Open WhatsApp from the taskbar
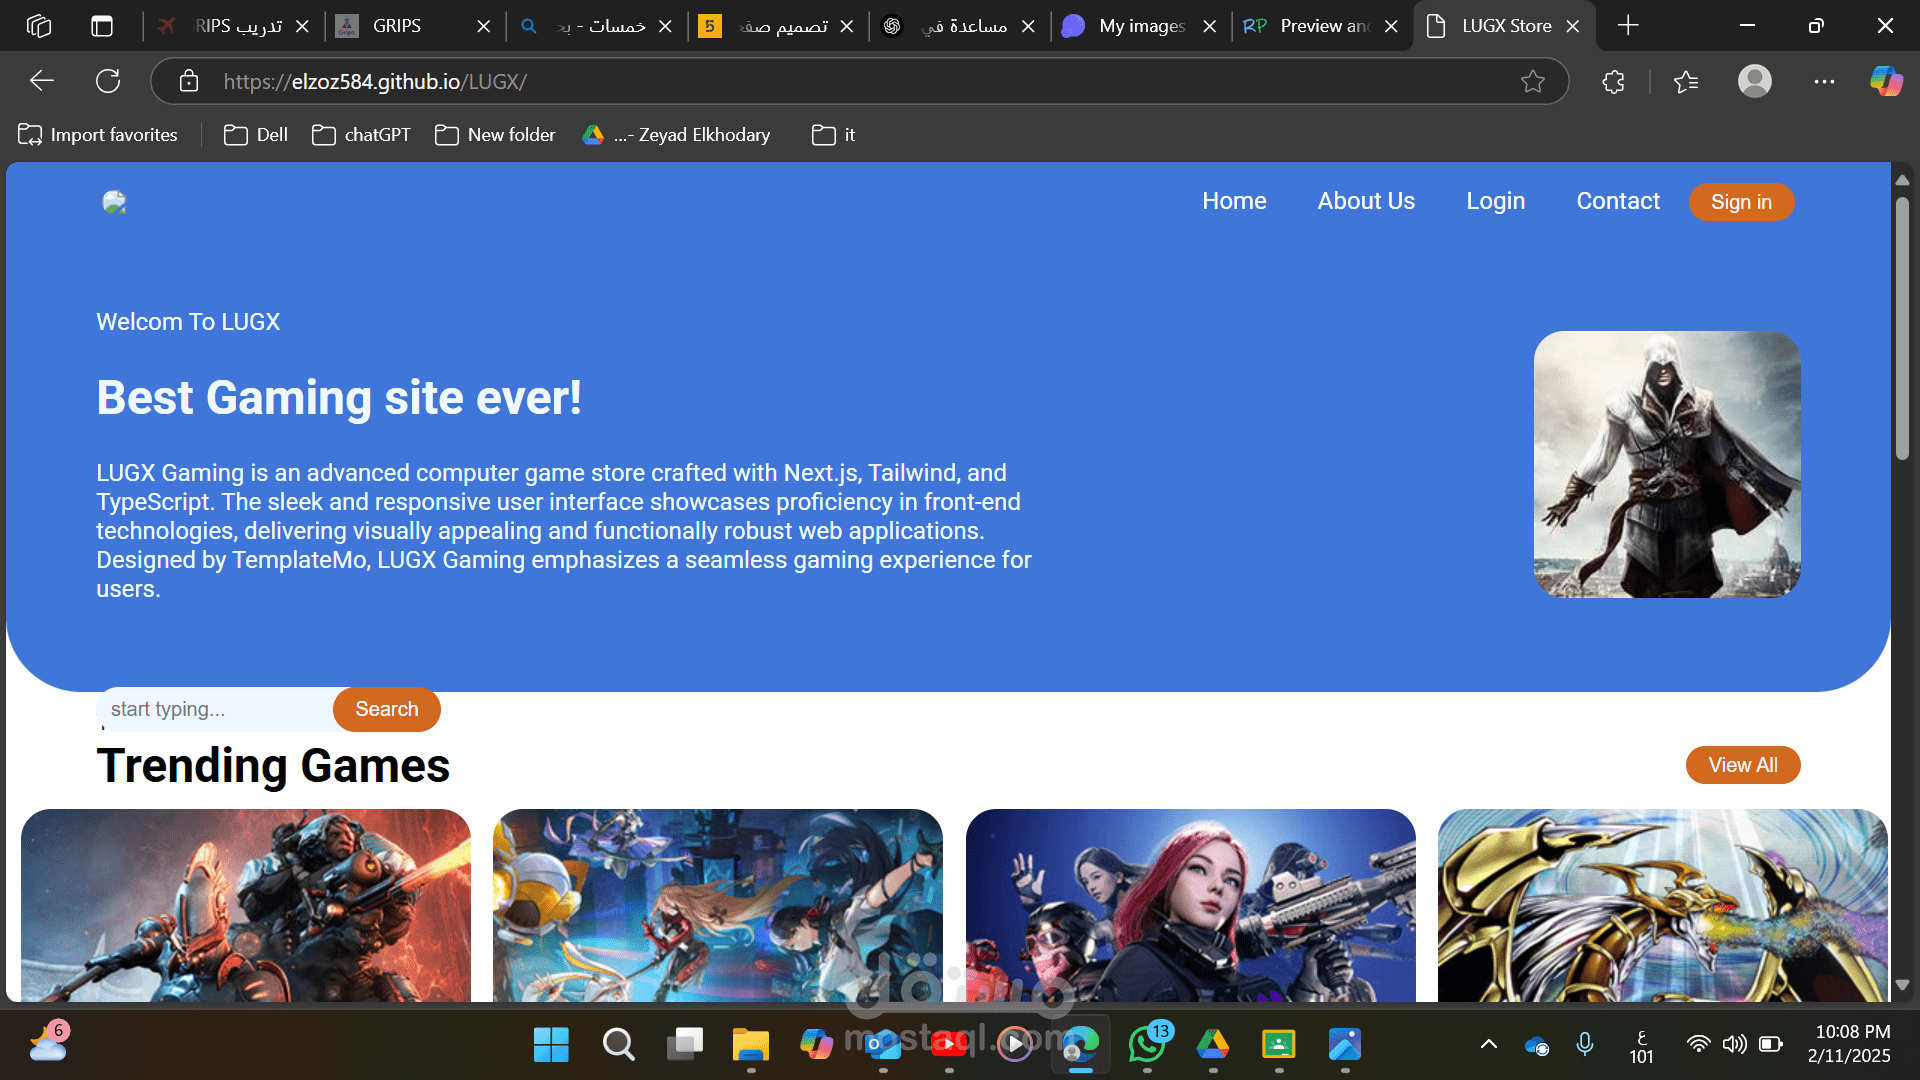Viewport: 1920px width, 1080px height. click(x=1147, y=1044)
